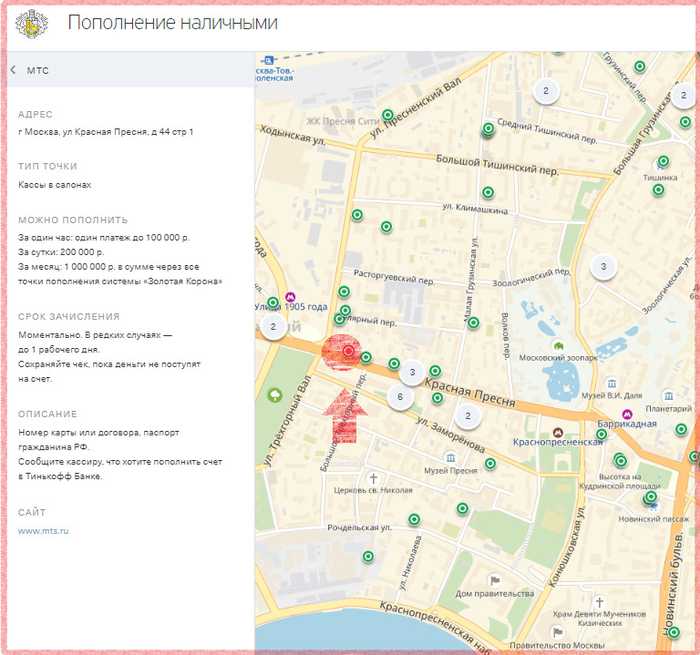Open the cluster of 2 points near Грузинский пер.
The height and width of the screenshot is (655, 700).
546,91
